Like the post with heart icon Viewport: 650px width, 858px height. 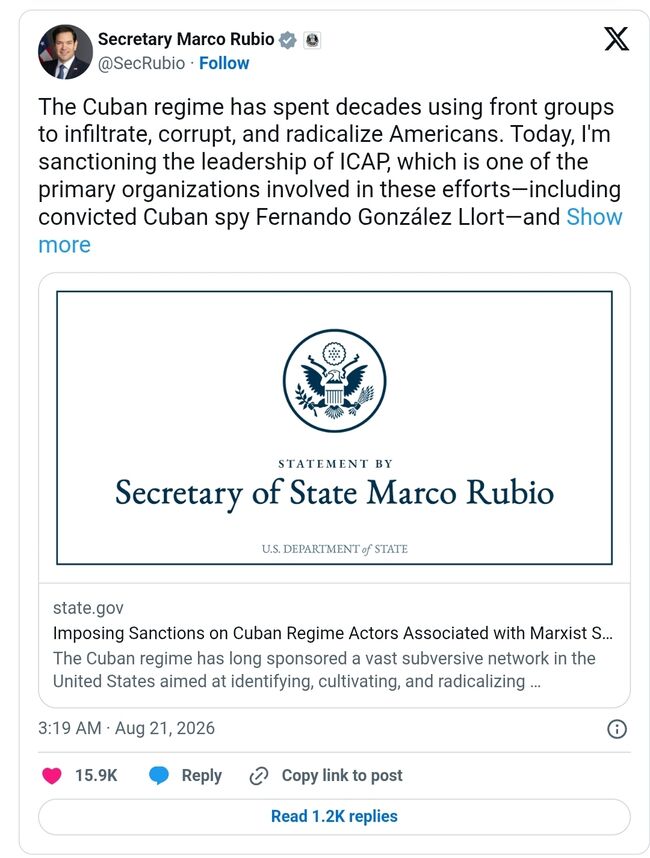[52, 775]
